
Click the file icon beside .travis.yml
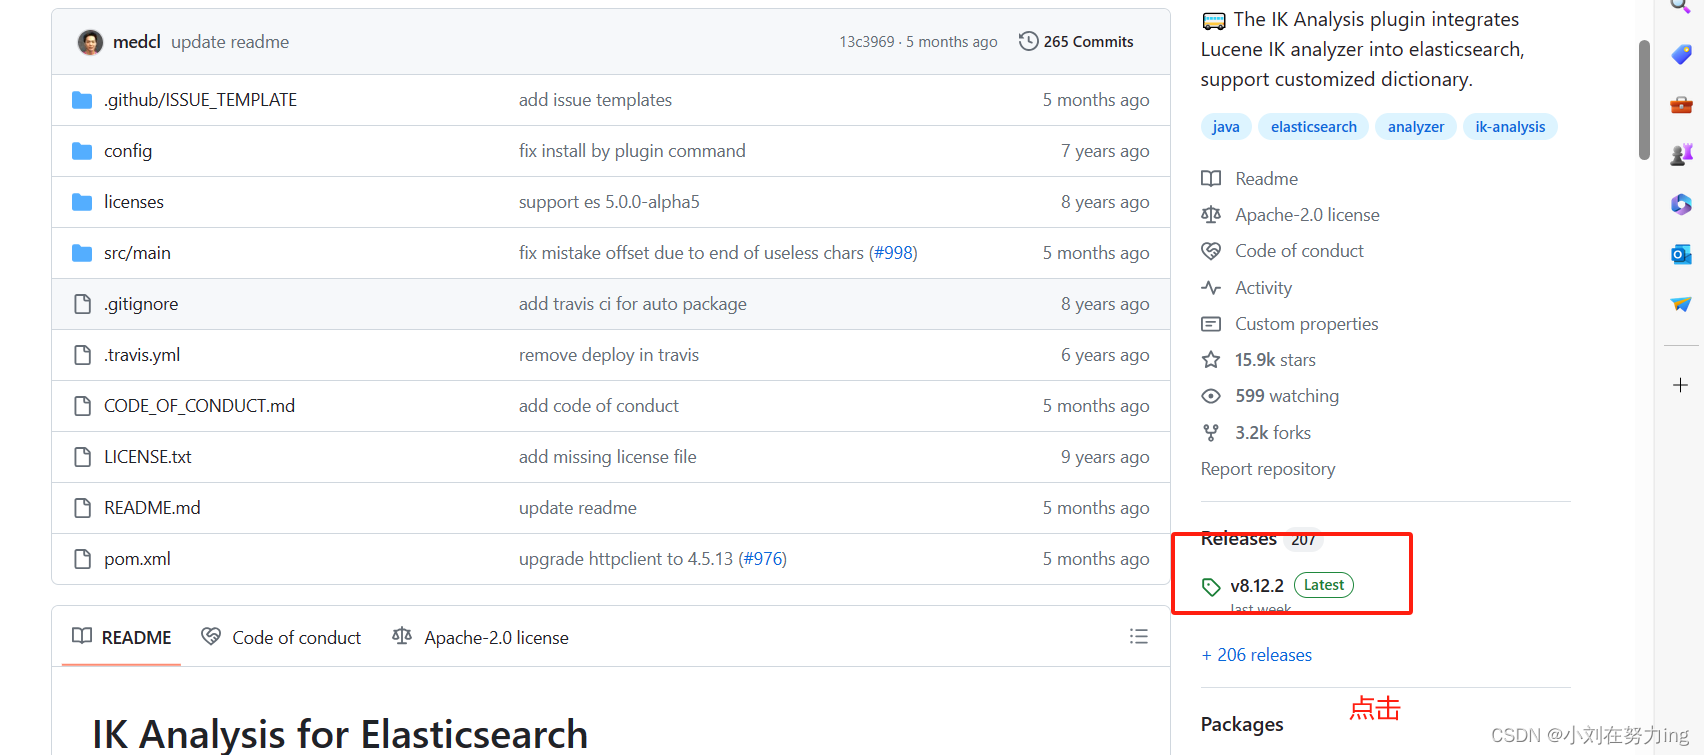point(82,355)
